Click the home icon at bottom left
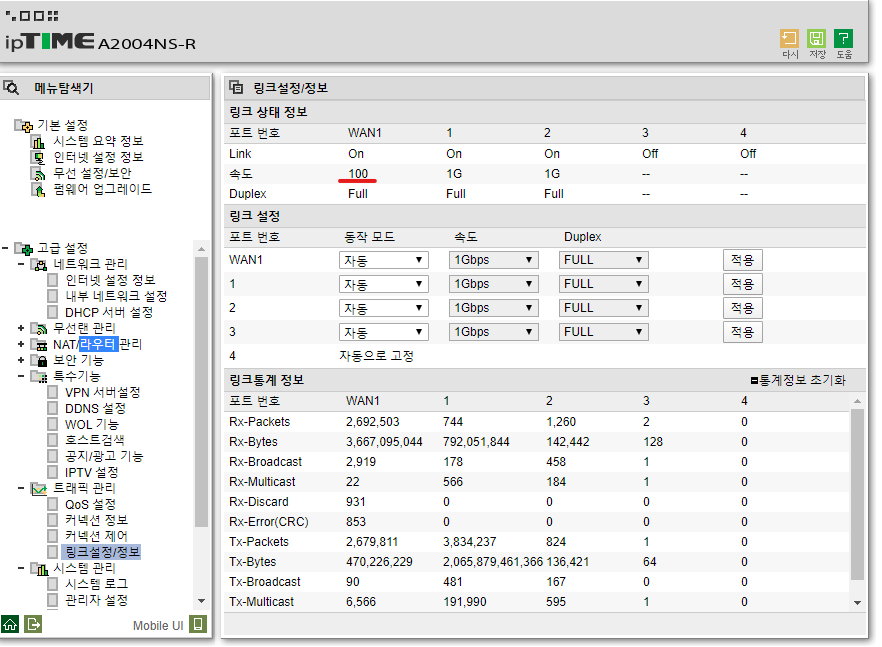This screenshot has height=647, width=882. pos(10,624)
